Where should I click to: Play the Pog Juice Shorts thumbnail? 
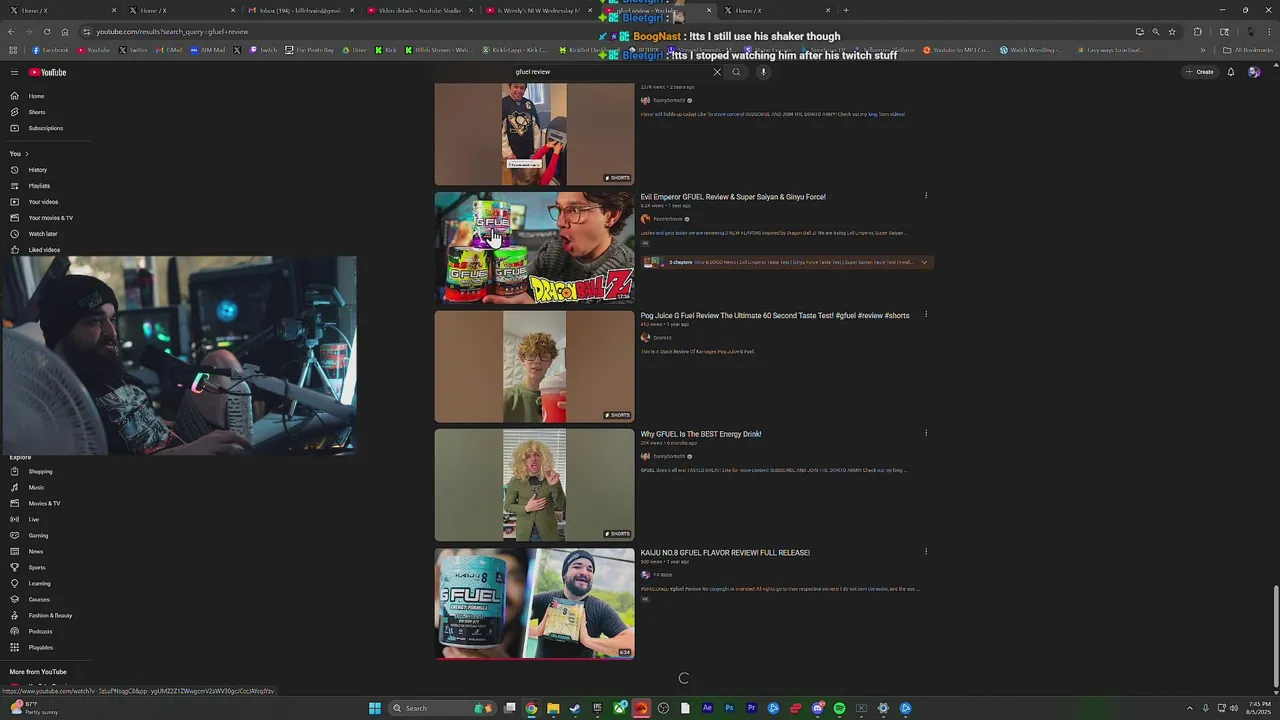pos(534,366)
